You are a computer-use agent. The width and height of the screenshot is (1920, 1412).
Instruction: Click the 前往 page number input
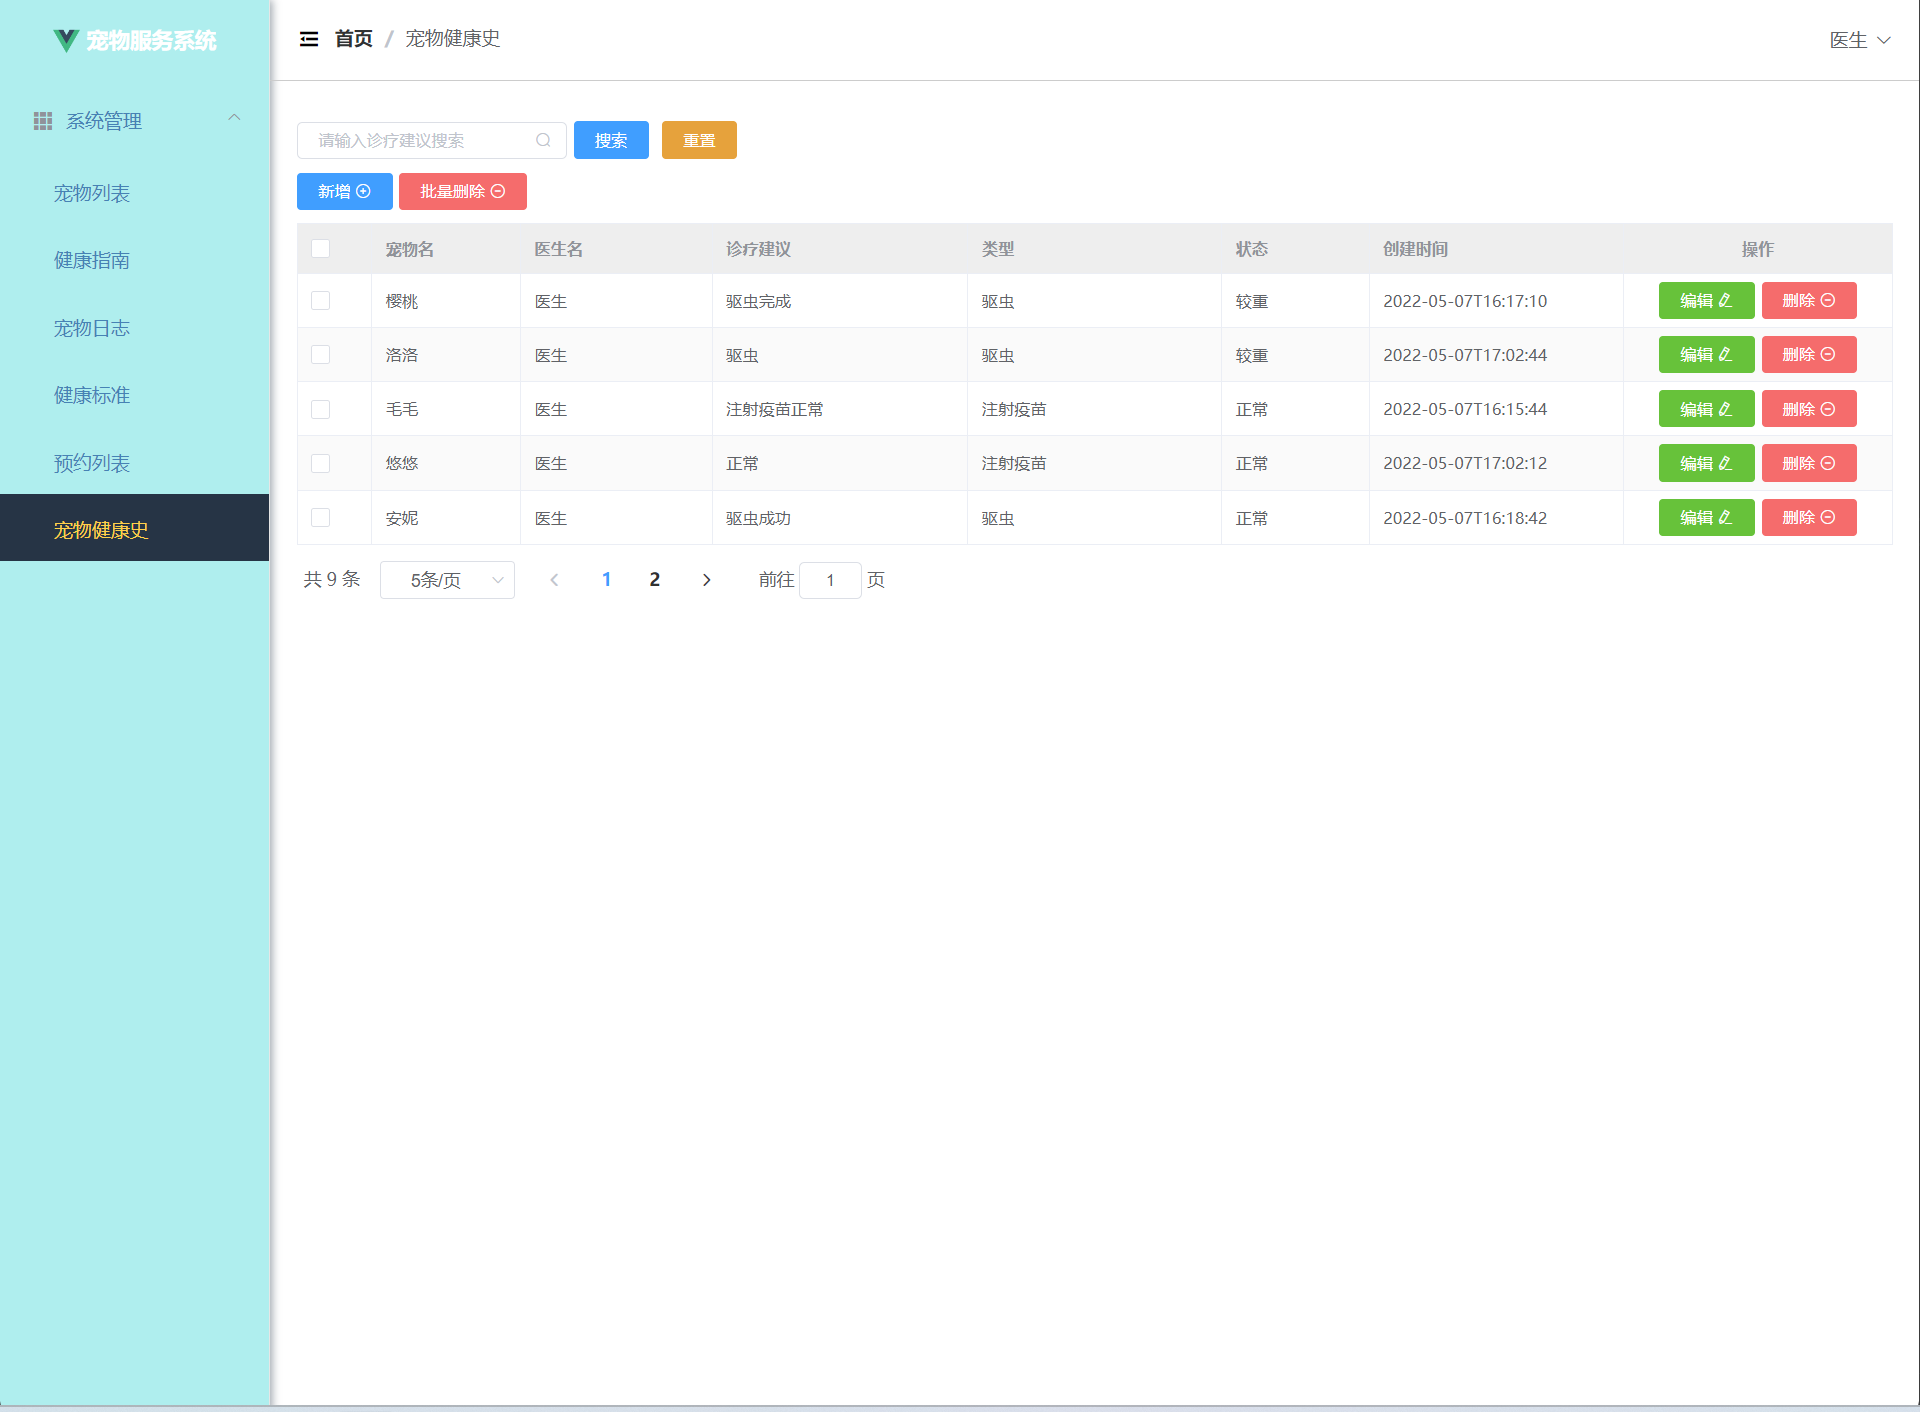[830, 580]
